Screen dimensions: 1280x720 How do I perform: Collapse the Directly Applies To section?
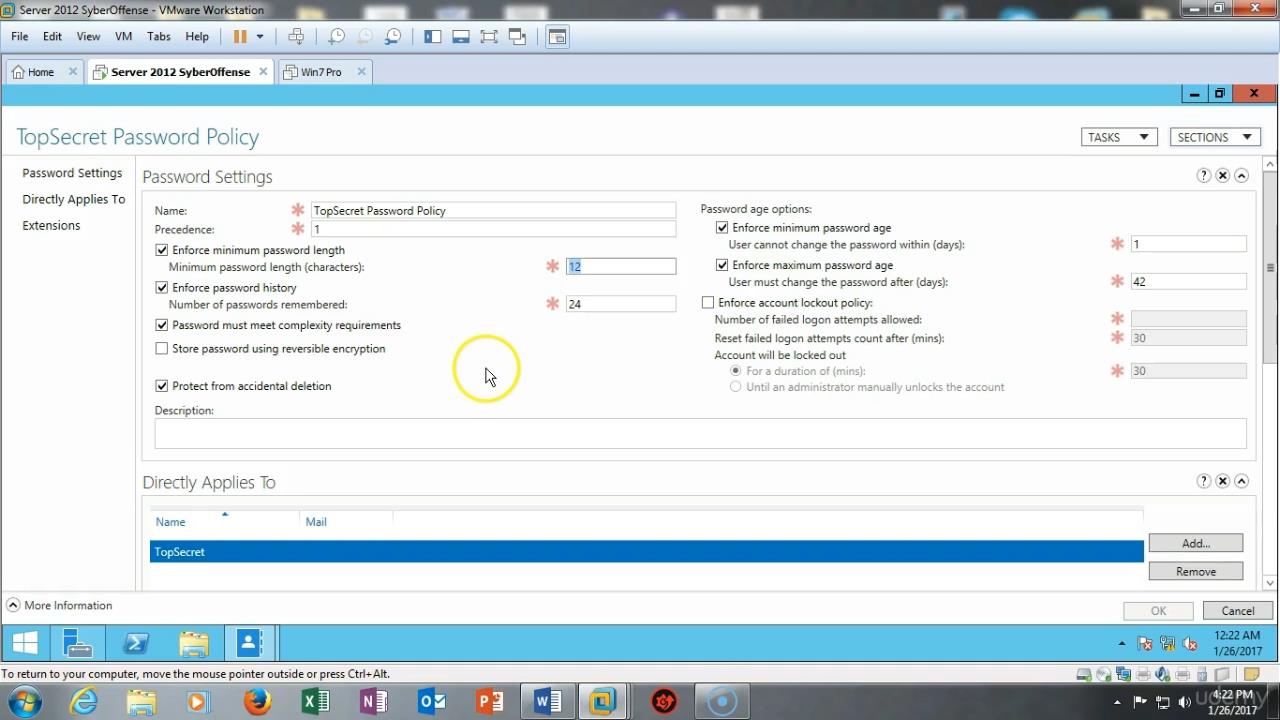[1241, 481]
